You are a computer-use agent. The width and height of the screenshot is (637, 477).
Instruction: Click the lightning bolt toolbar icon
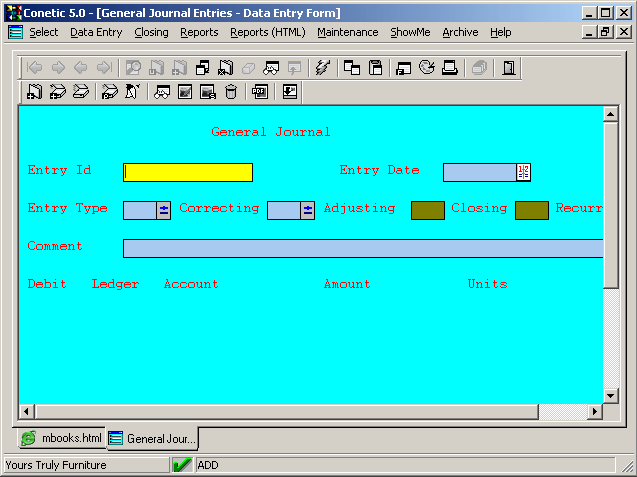321,68
